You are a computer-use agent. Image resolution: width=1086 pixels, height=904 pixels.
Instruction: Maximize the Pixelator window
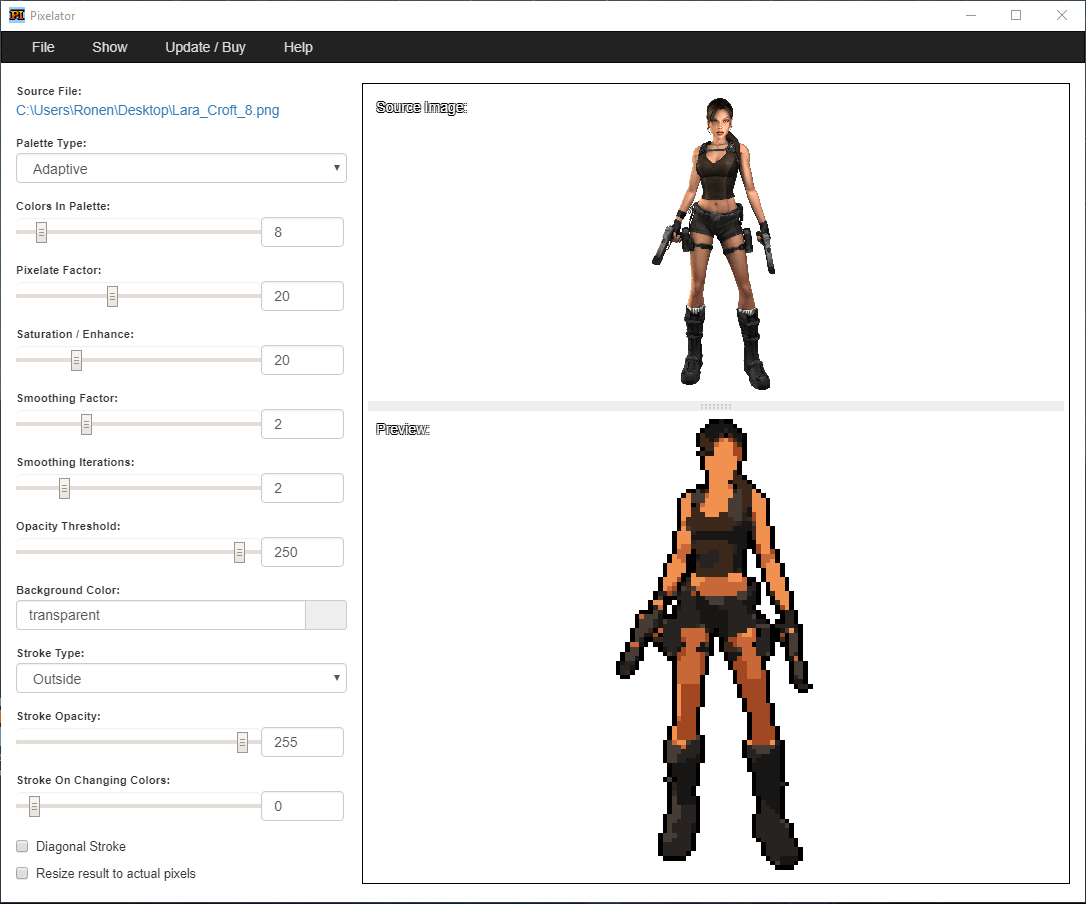tap(1016, 15)
